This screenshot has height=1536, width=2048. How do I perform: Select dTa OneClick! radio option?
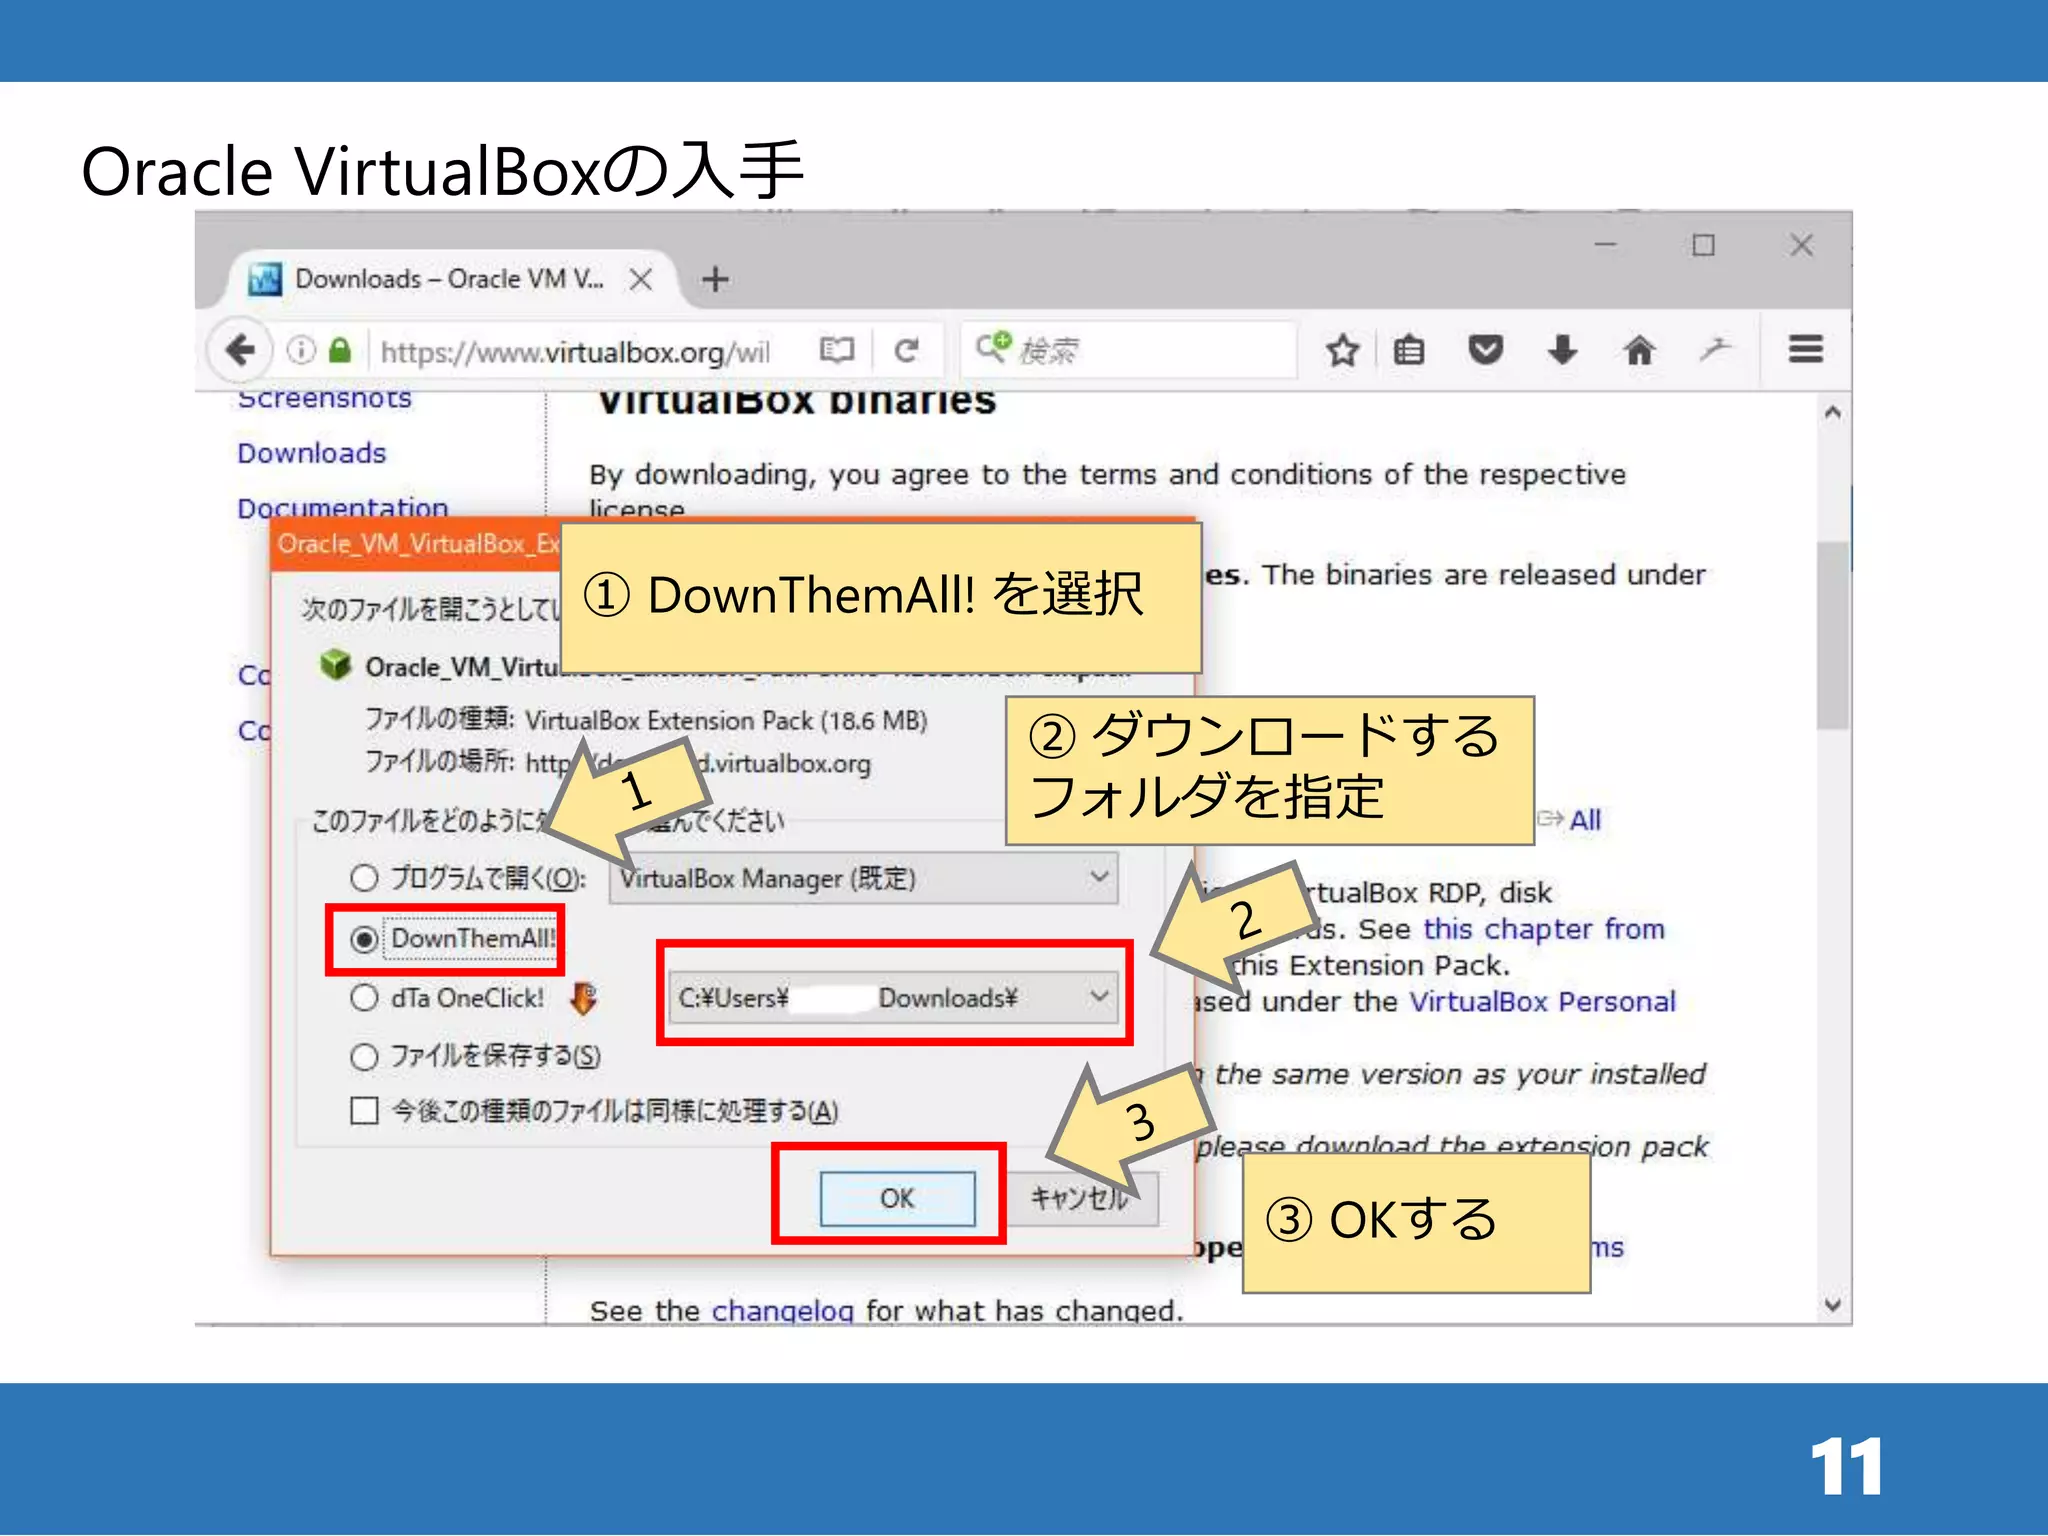pos(364,997)
